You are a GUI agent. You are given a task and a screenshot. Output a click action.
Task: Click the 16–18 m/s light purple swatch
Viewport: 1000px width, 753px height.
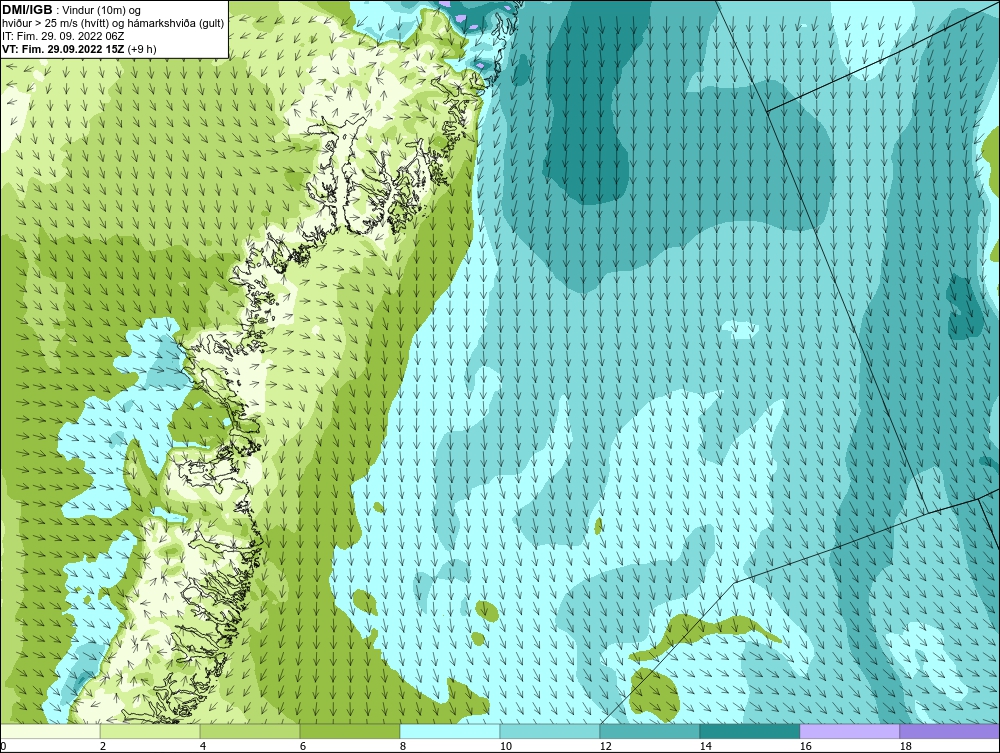point(849,731)
